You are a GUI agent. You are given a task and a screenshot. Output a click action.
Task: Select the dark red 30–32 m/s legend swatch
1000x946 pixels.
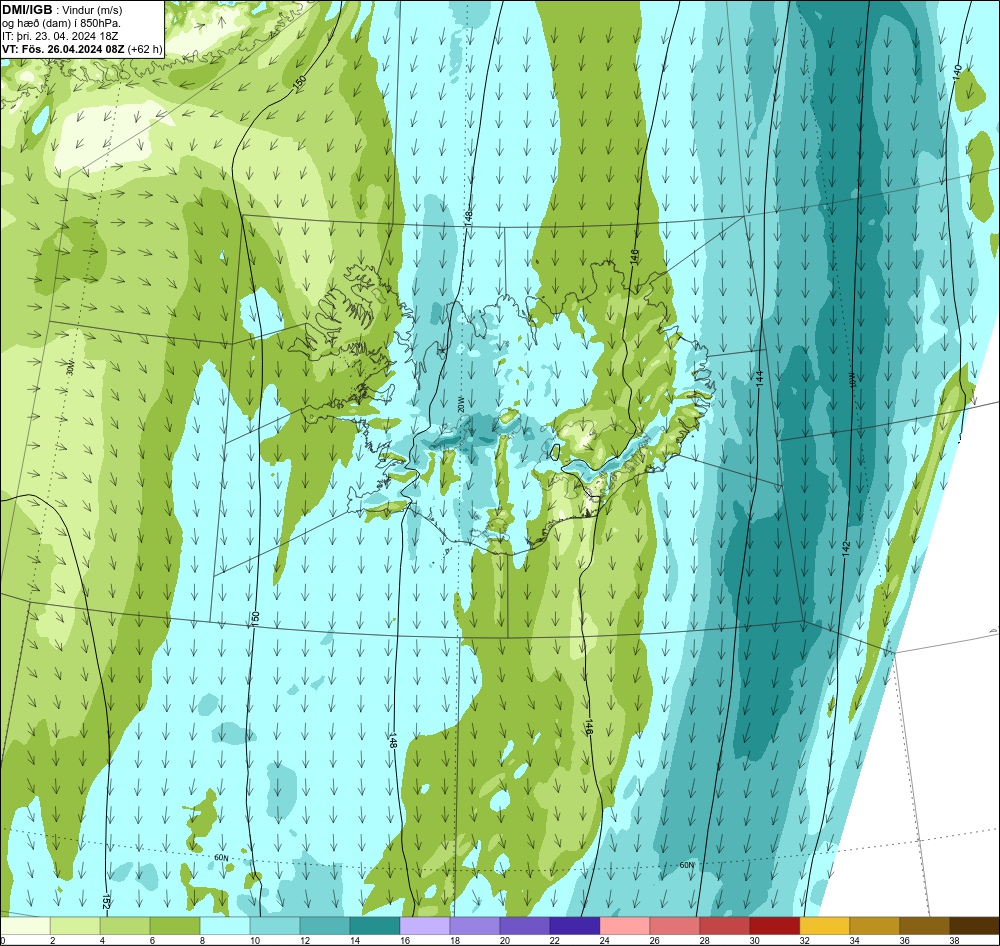pyautogui.click(x=775, y=926)
